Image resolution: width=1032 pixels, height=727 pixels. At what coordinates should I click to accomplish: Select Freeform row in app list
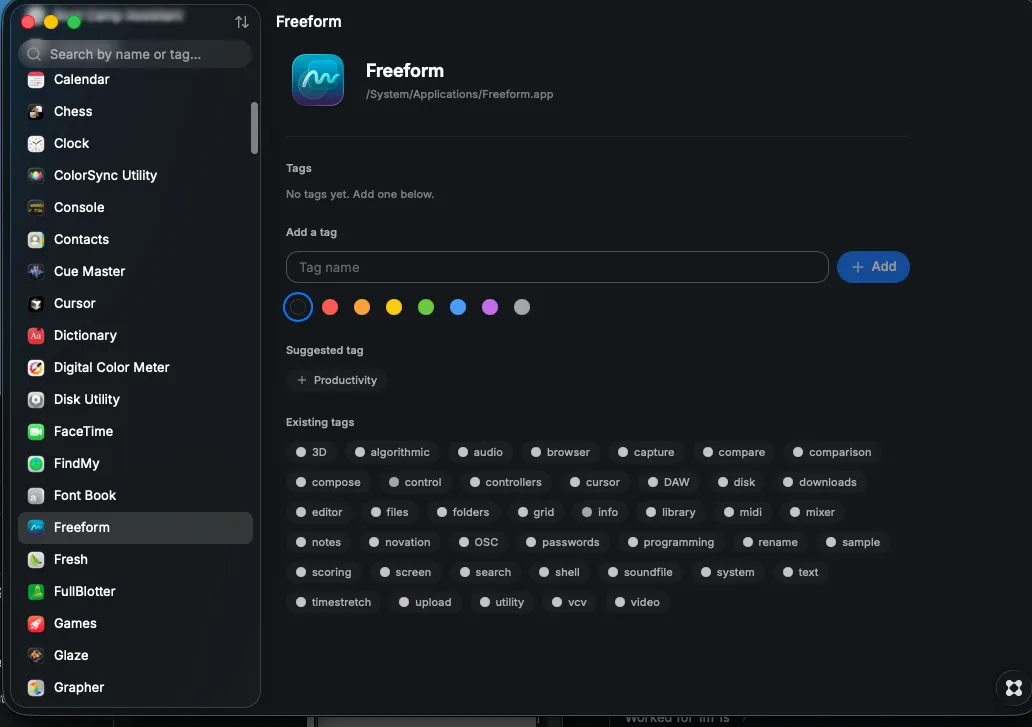[x=136, y=528]
